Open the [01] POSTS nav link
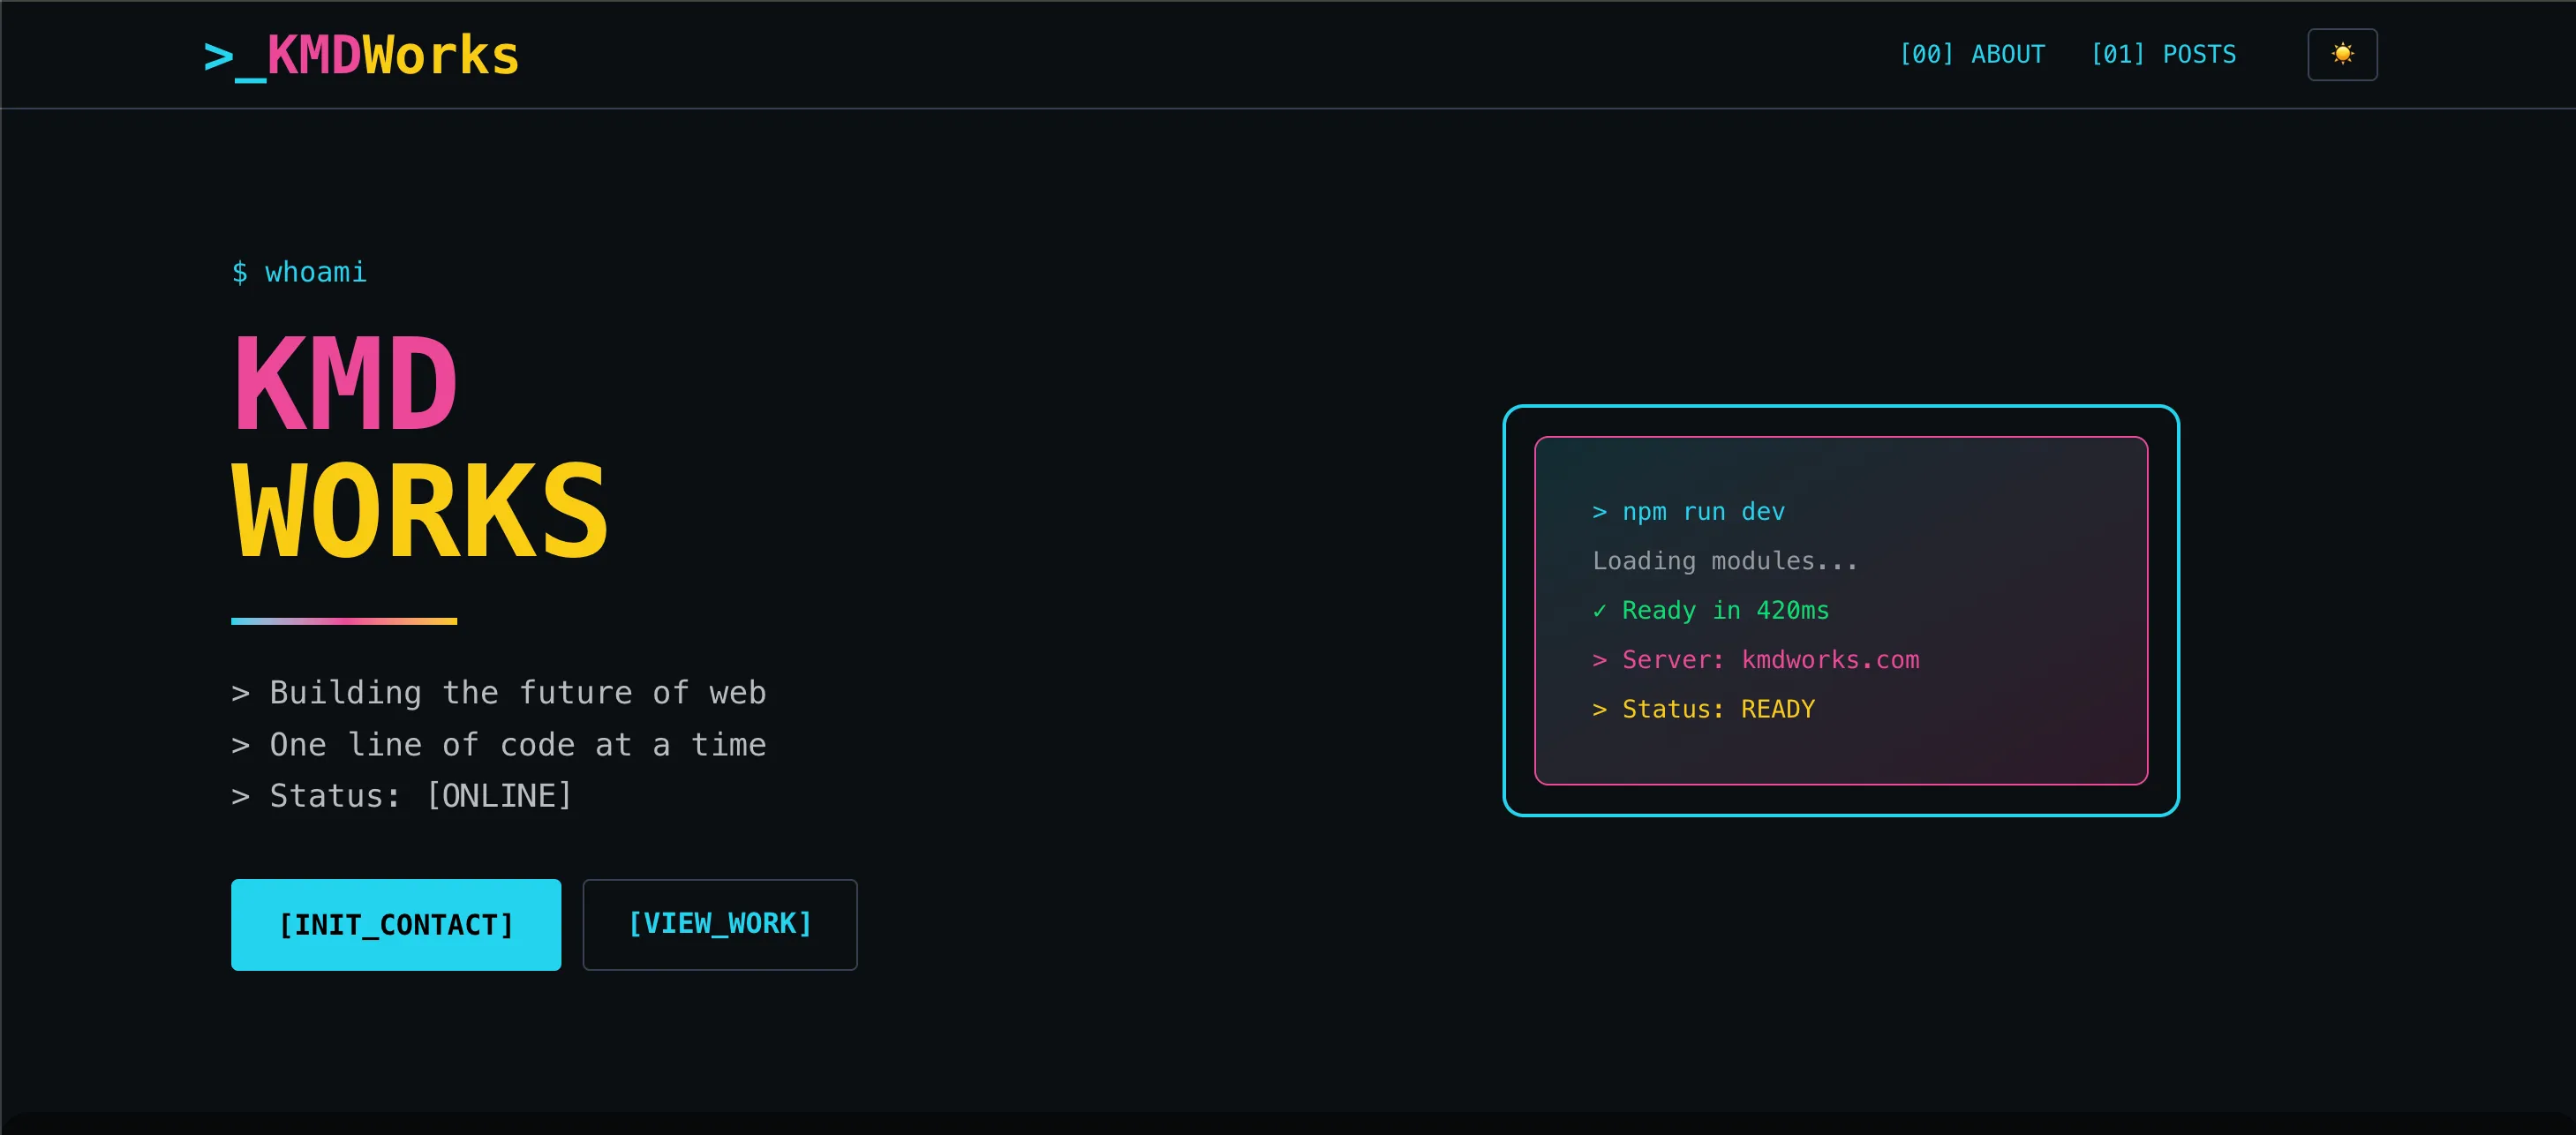2576x1135 pixels. [2163, 54]
